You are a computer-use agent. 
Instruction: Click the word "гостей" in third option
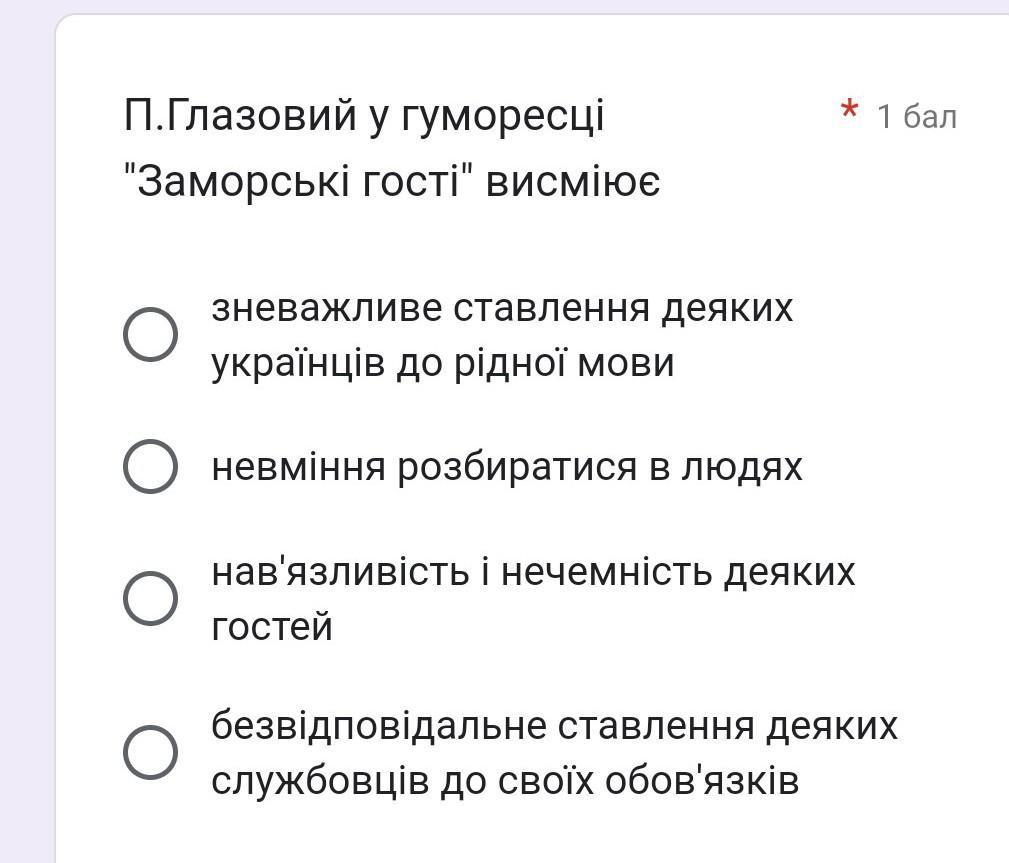click(272, 627)
